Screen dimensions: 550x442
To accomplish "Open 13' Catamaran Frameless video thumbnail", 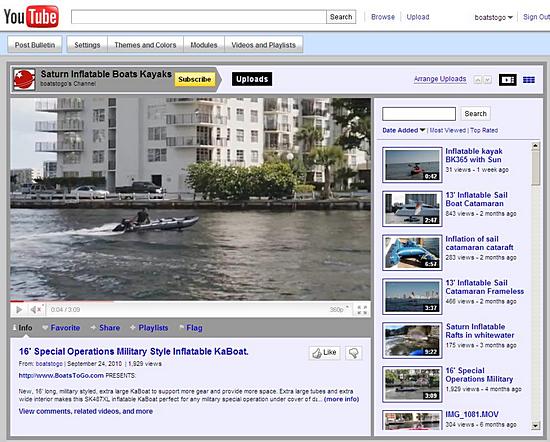I will [x=412, y=296].
